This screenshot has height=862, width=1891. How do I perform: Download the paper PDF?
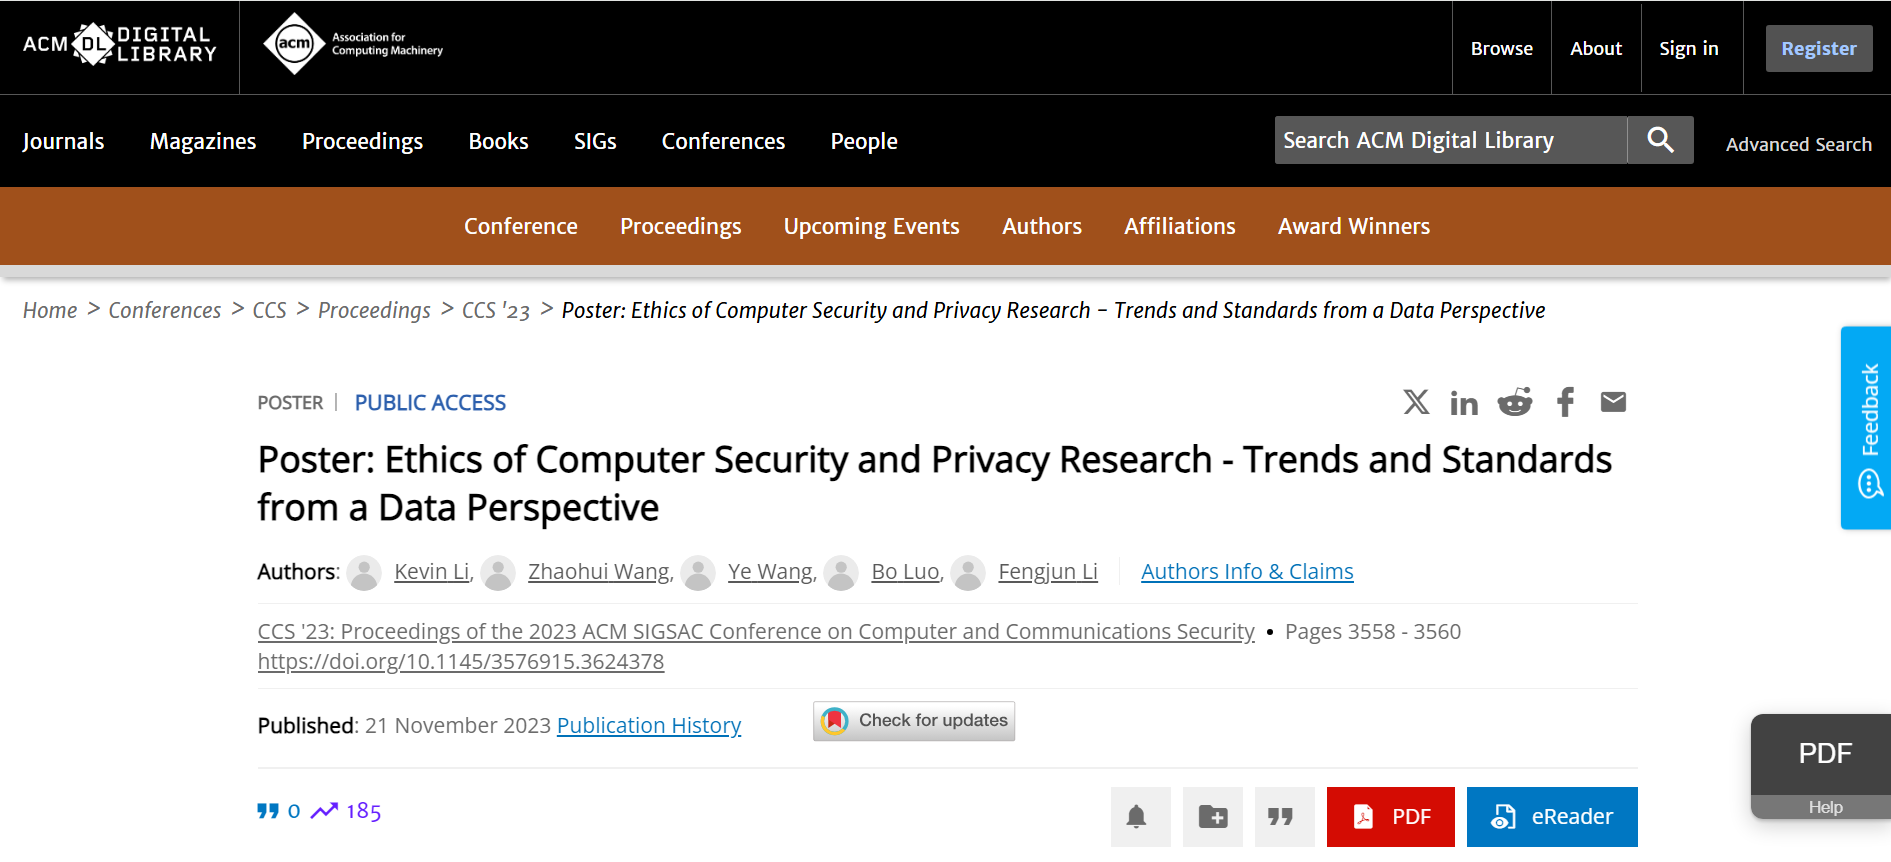coord(1390,817)
